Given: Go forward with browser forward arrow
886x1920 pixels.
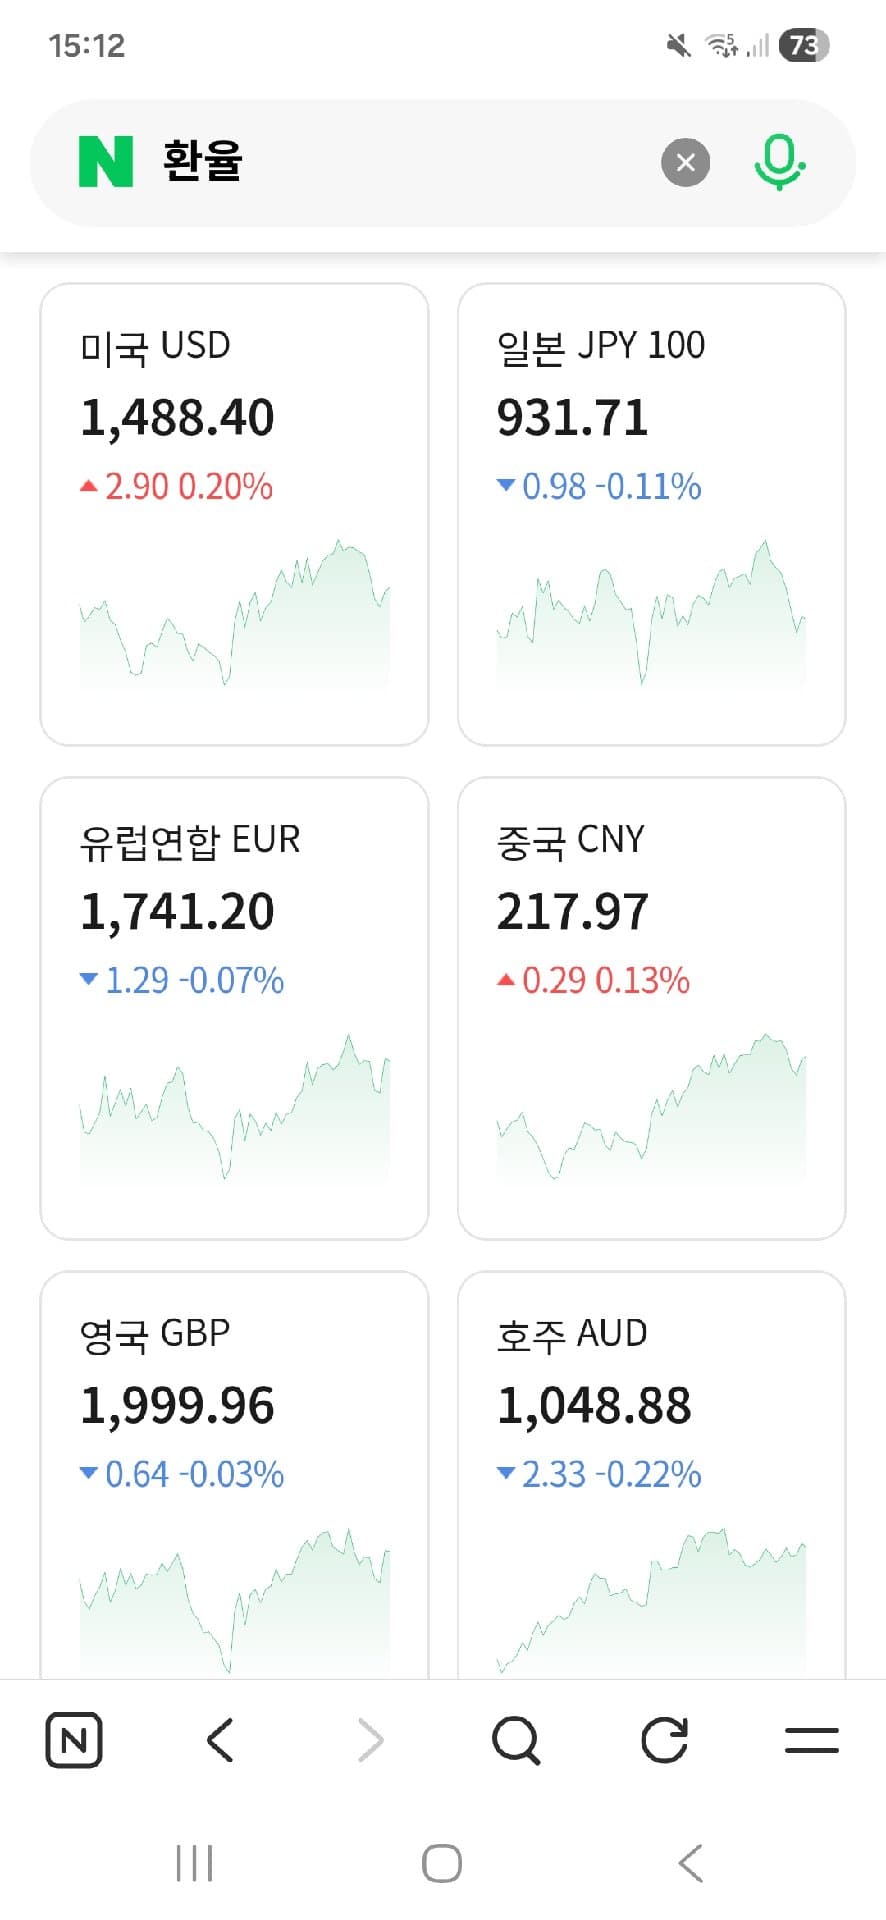Looking at the screenshot, I should [370, 1740].
